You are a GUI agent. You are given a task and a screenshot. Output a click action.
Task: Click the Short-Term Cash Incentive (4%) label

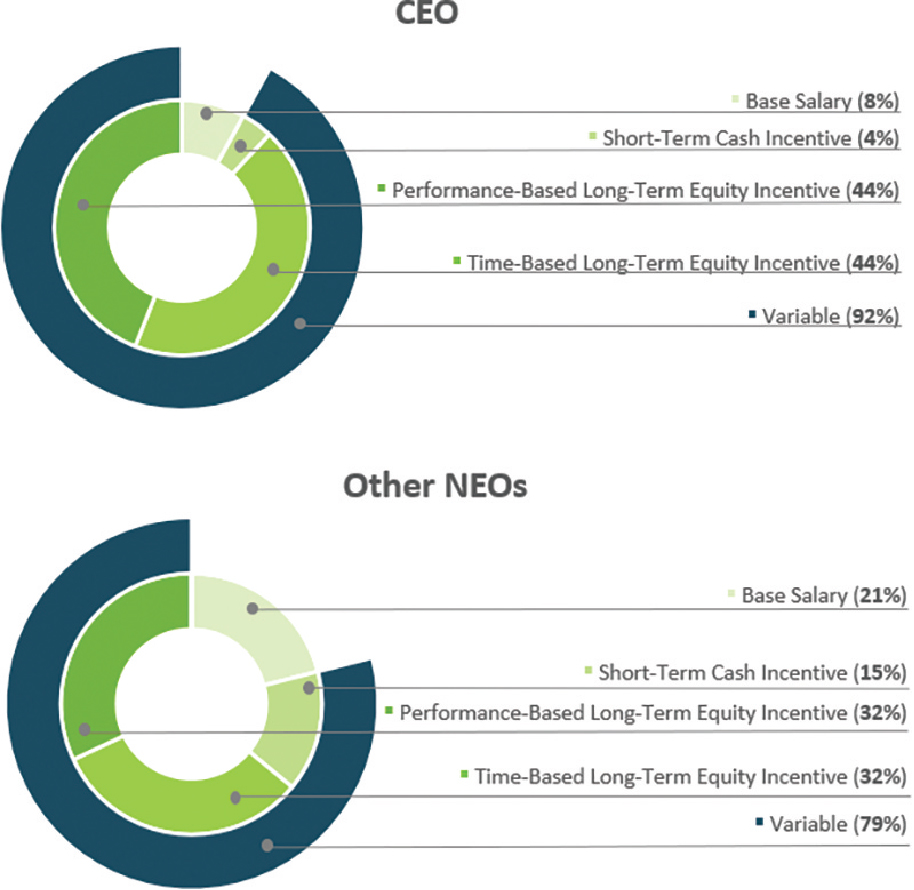(751, 138)
